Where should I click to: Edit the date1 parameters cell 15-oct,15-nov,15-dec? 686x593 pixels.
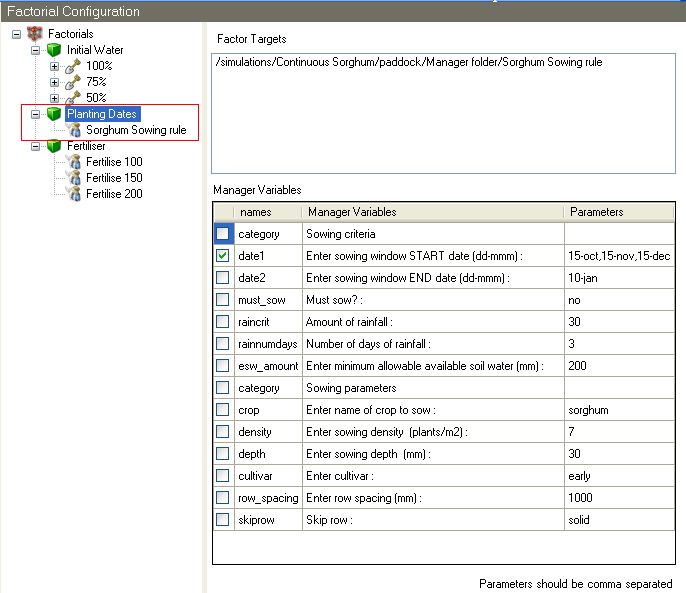click(x=619, y=256)
